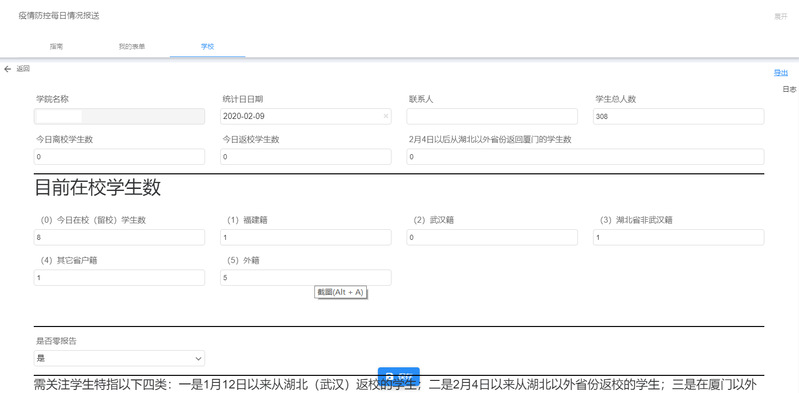Screen dimensions: 799x393
Task: Click the 今日返校学生数 input
Action: point(306,156)
